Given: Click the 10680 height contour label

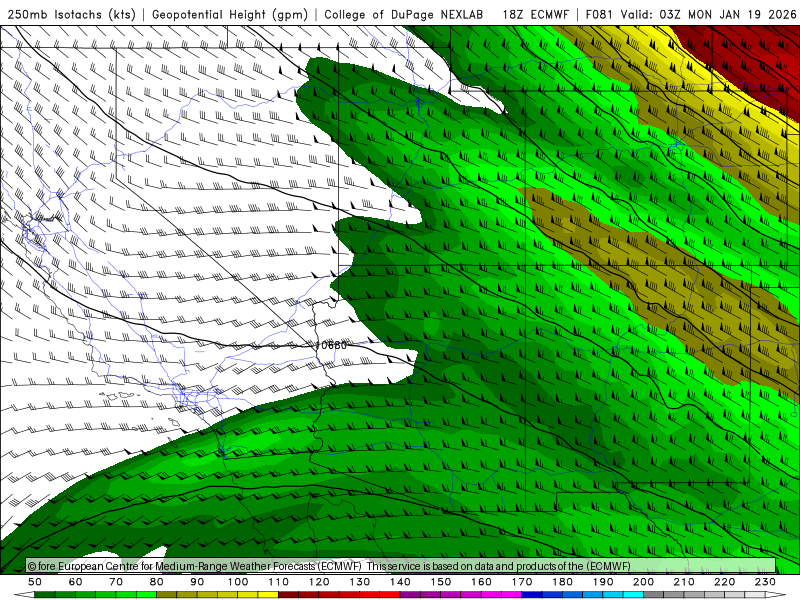Looking at the screenshot, I should coord(331,345).
